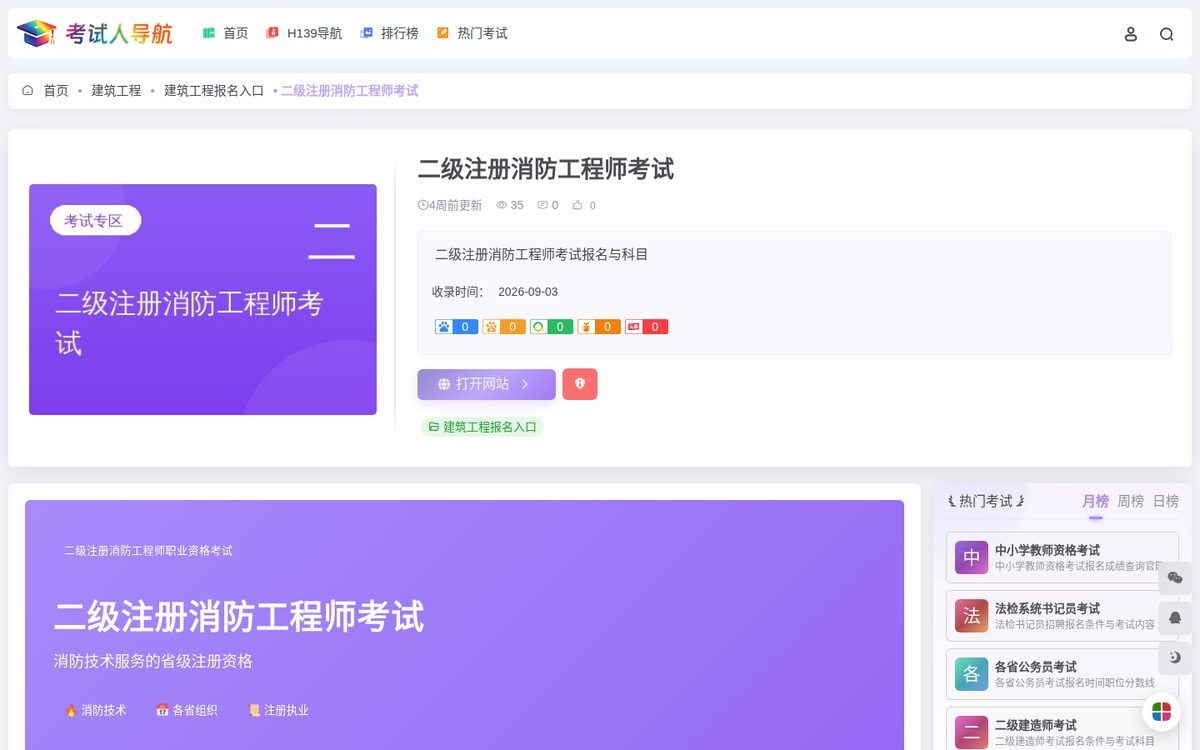Click the 中 icon of 中小学教师资格考试
The width and height of the screenshot is (1200, 750).
coord(971,558)
